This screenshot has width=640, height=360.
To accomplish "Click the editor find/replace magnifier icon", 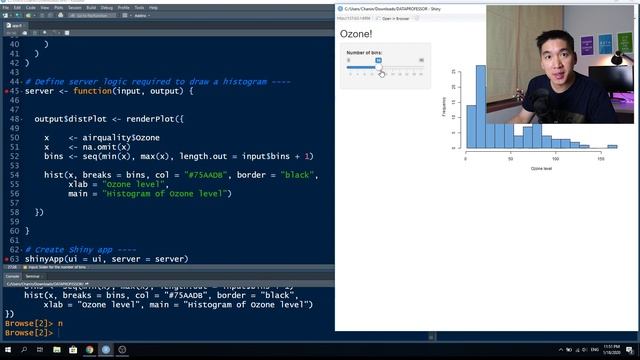I will coord(45,33).
